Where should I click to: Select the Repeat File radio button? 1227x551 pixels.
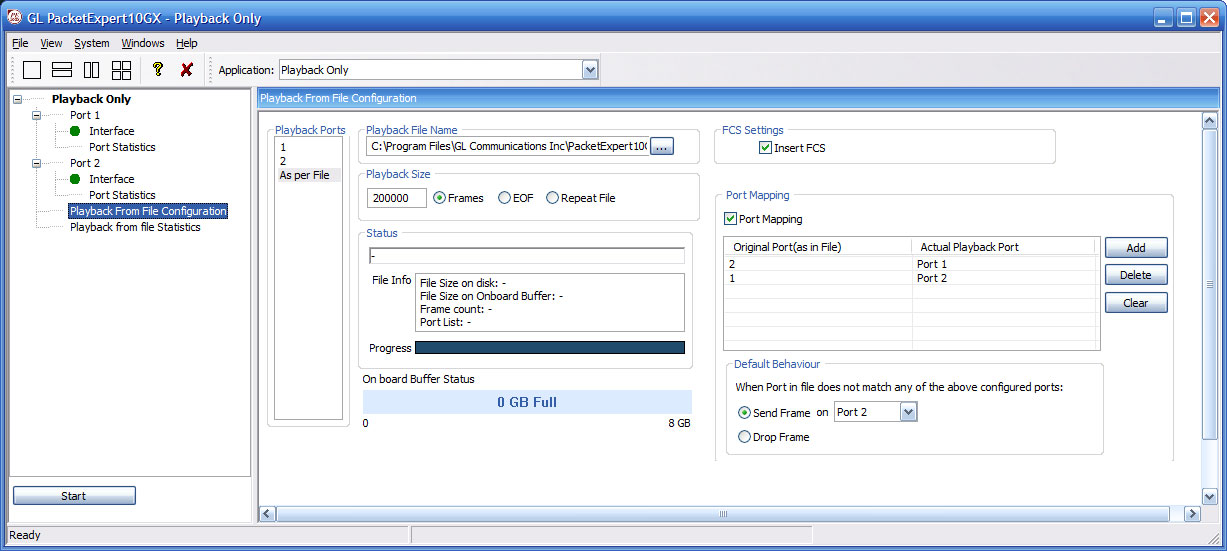(552, 198)
